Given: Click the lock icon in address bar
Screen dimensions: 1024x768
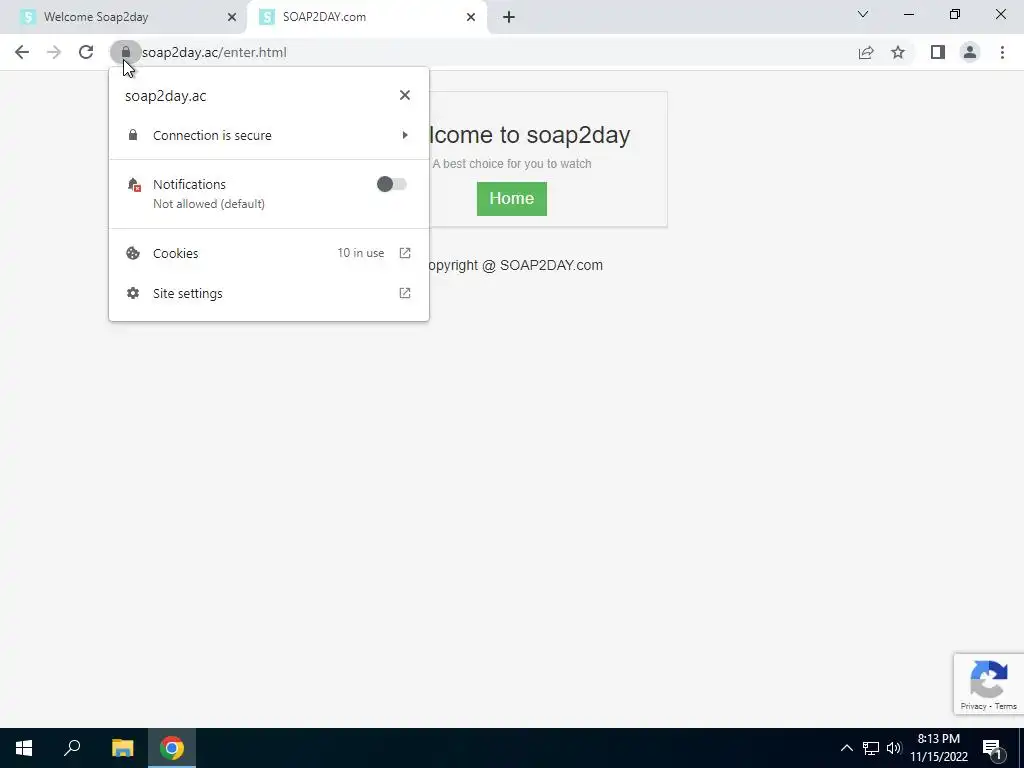Looking at the screenshot, I should [125, 52].
